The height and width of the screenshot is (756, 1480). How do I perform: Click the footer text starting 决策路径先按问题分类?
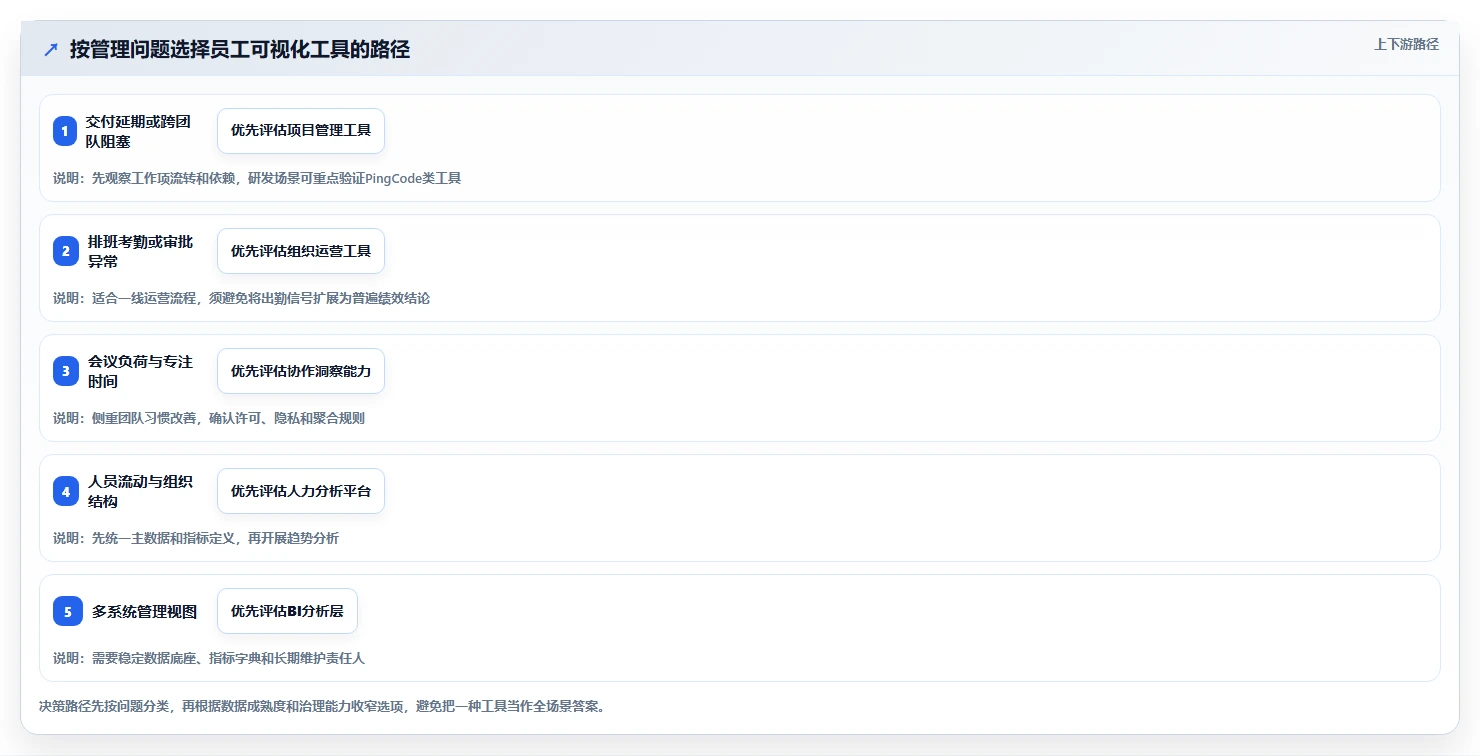(322, 706)
